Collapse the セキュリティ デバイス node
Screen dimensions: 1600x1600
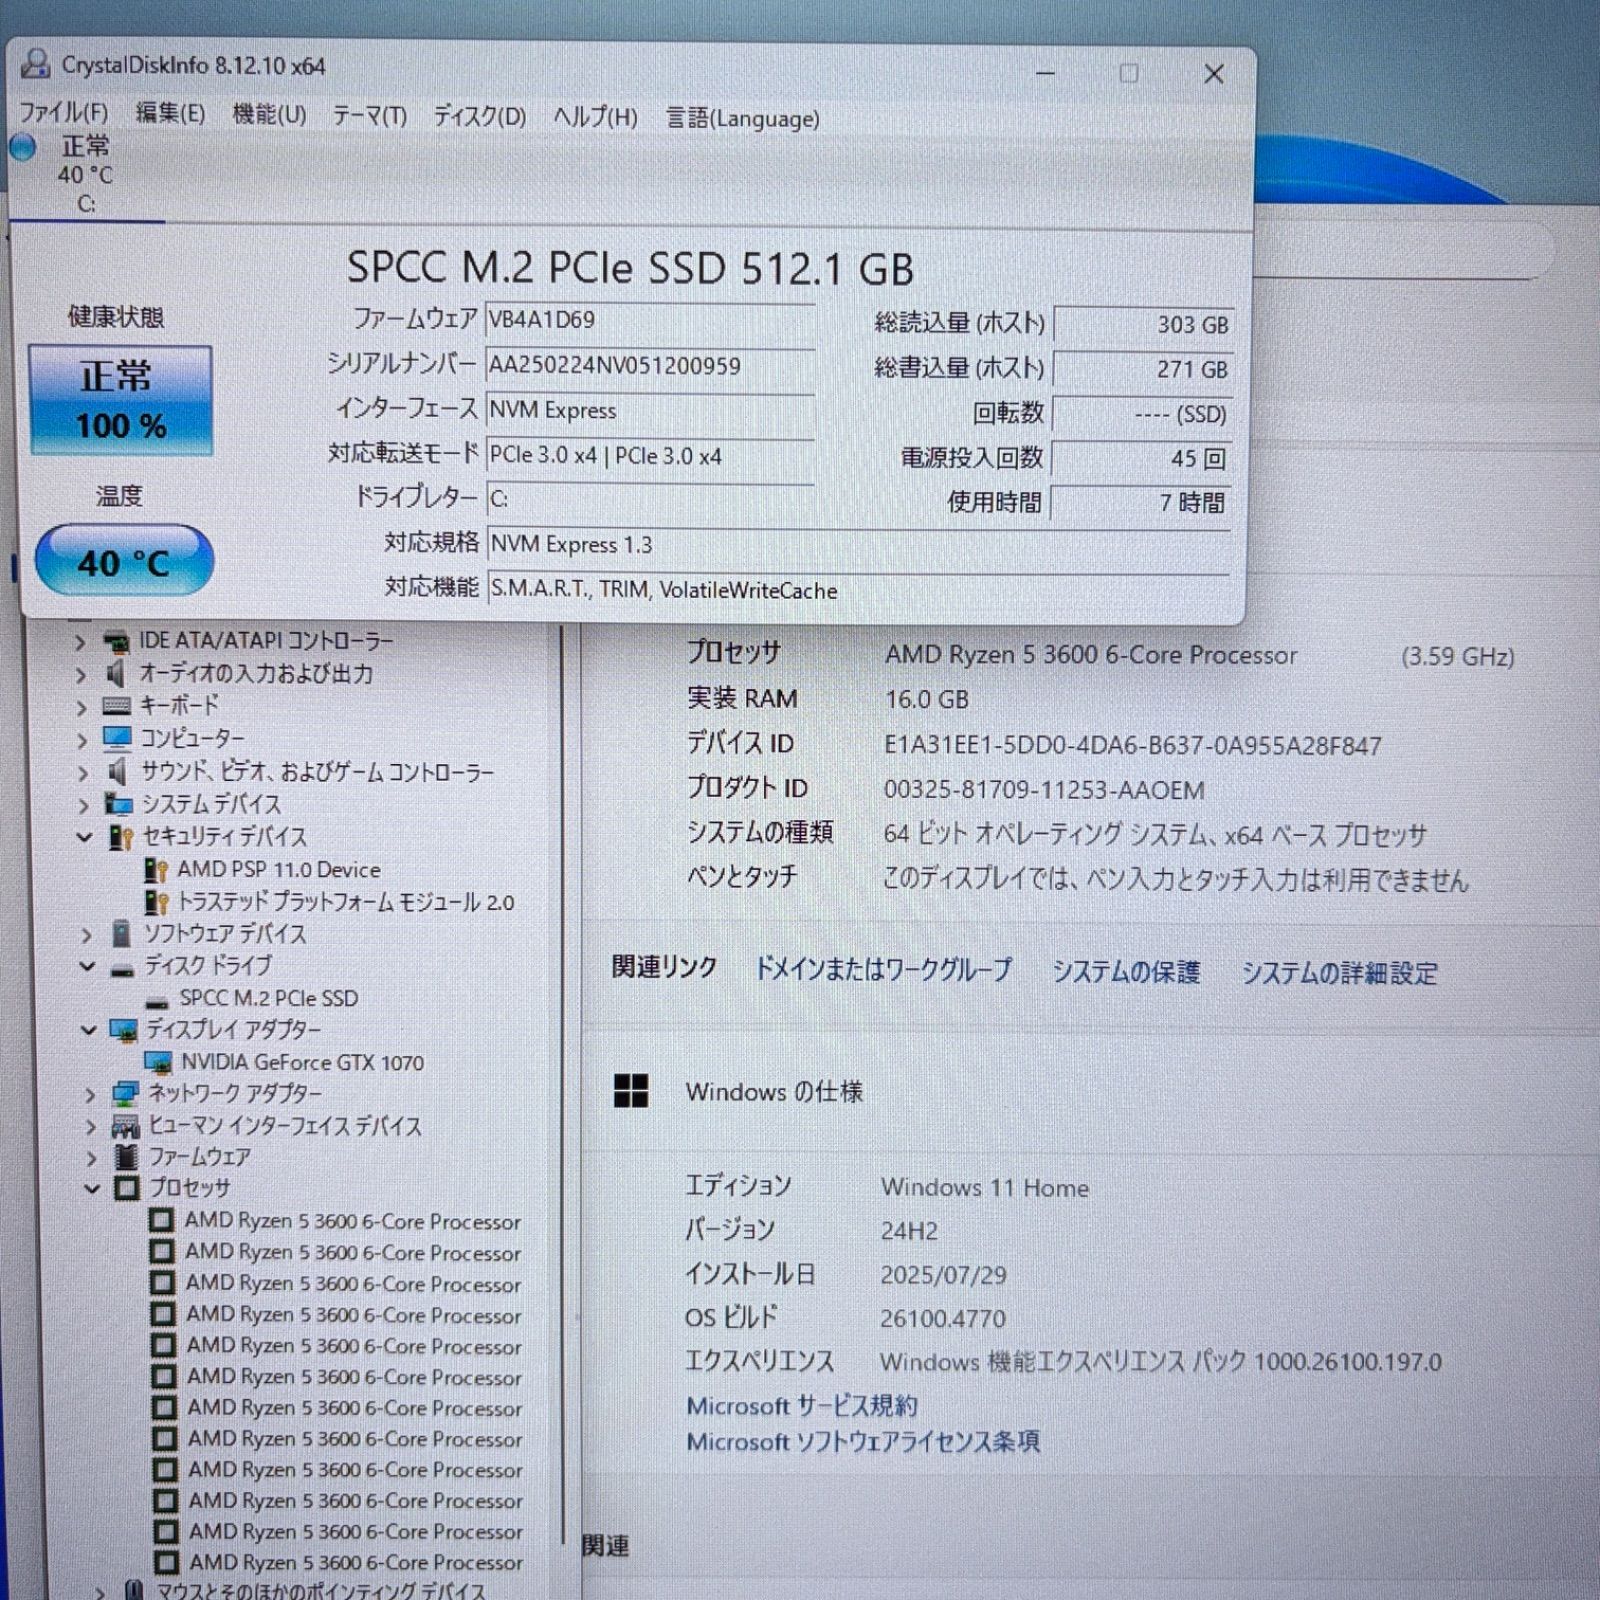pos(85,837)
